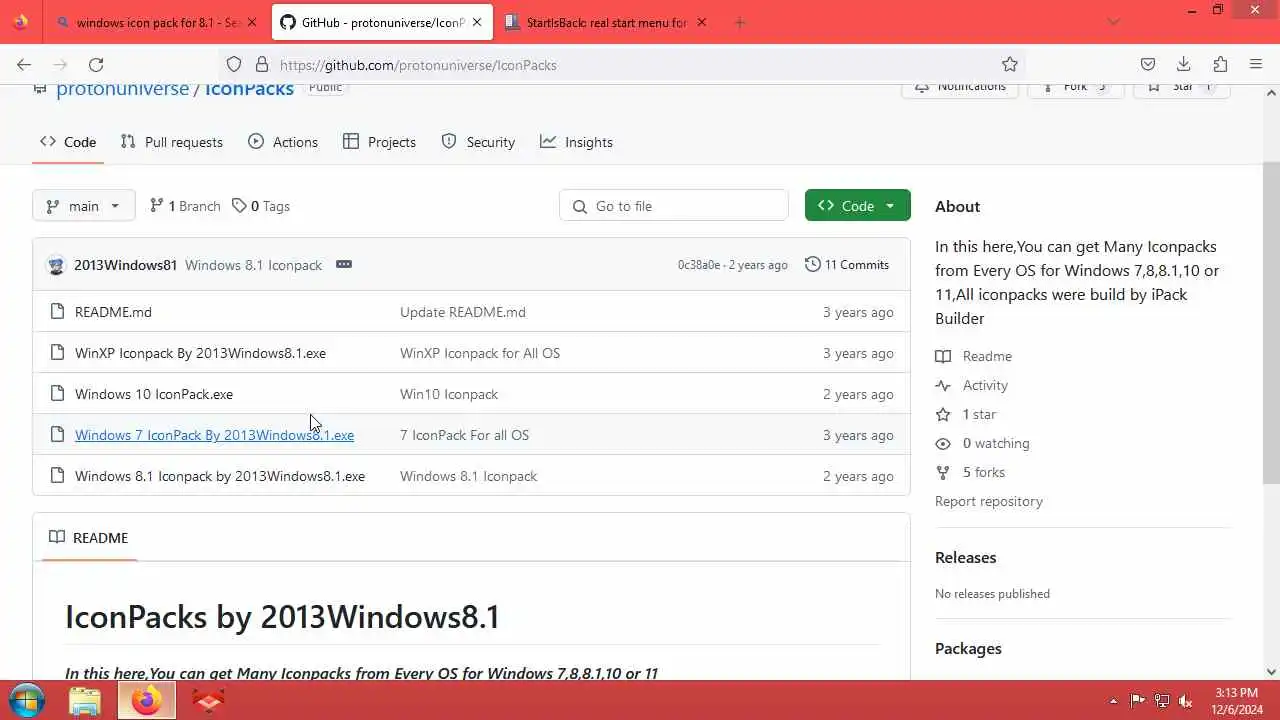Open the Pocket save icon

click(1148, 64)
